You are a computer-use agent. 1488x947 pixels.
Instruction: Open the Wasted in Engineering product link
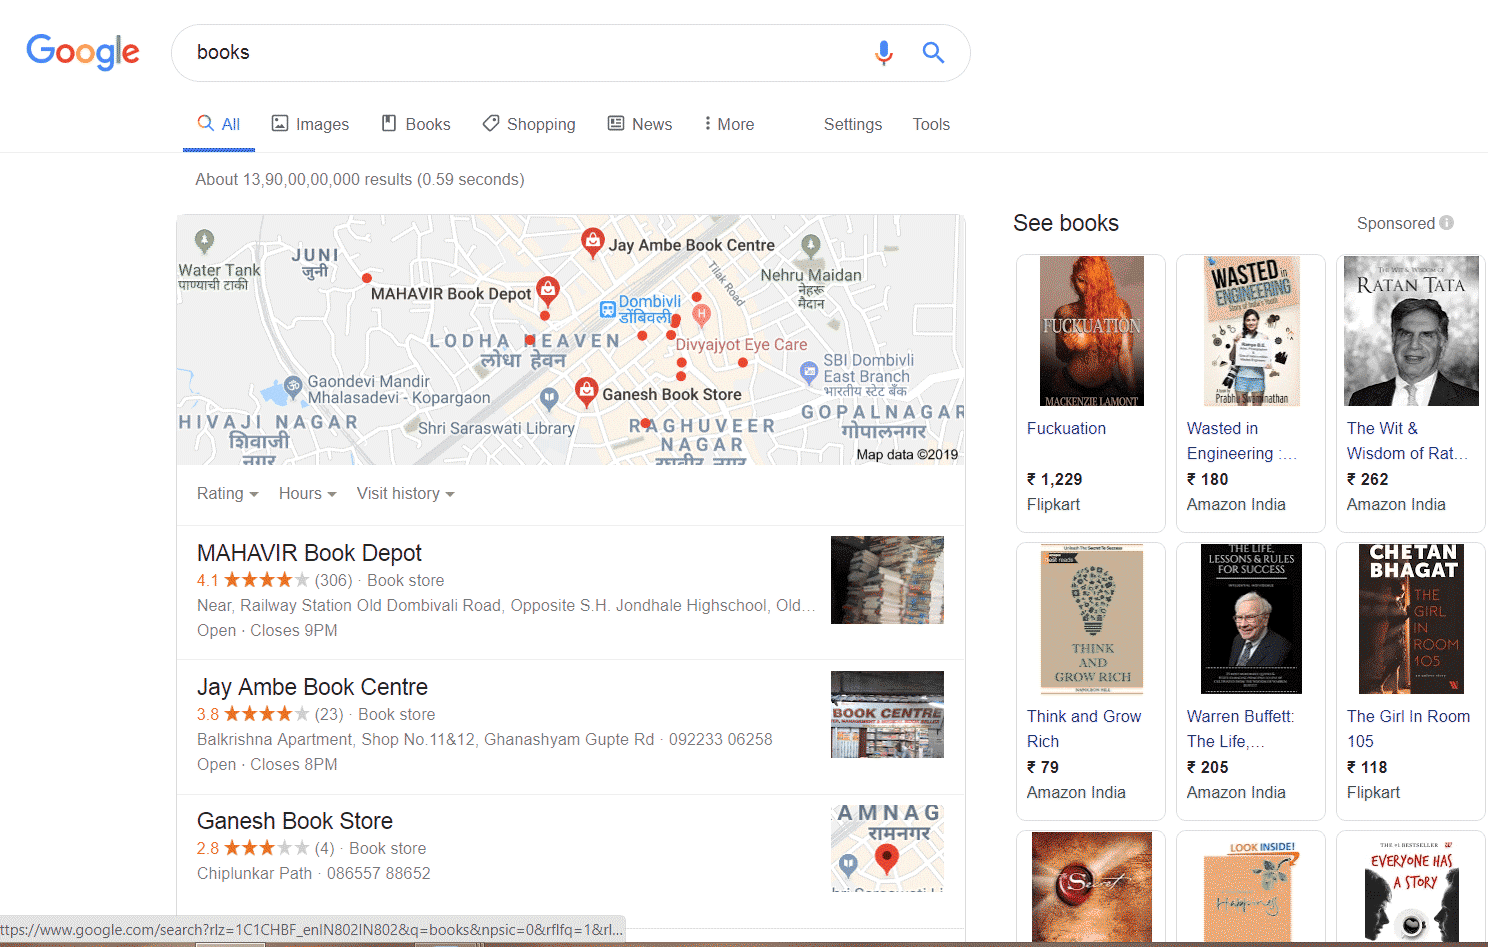coord(1241,441)
